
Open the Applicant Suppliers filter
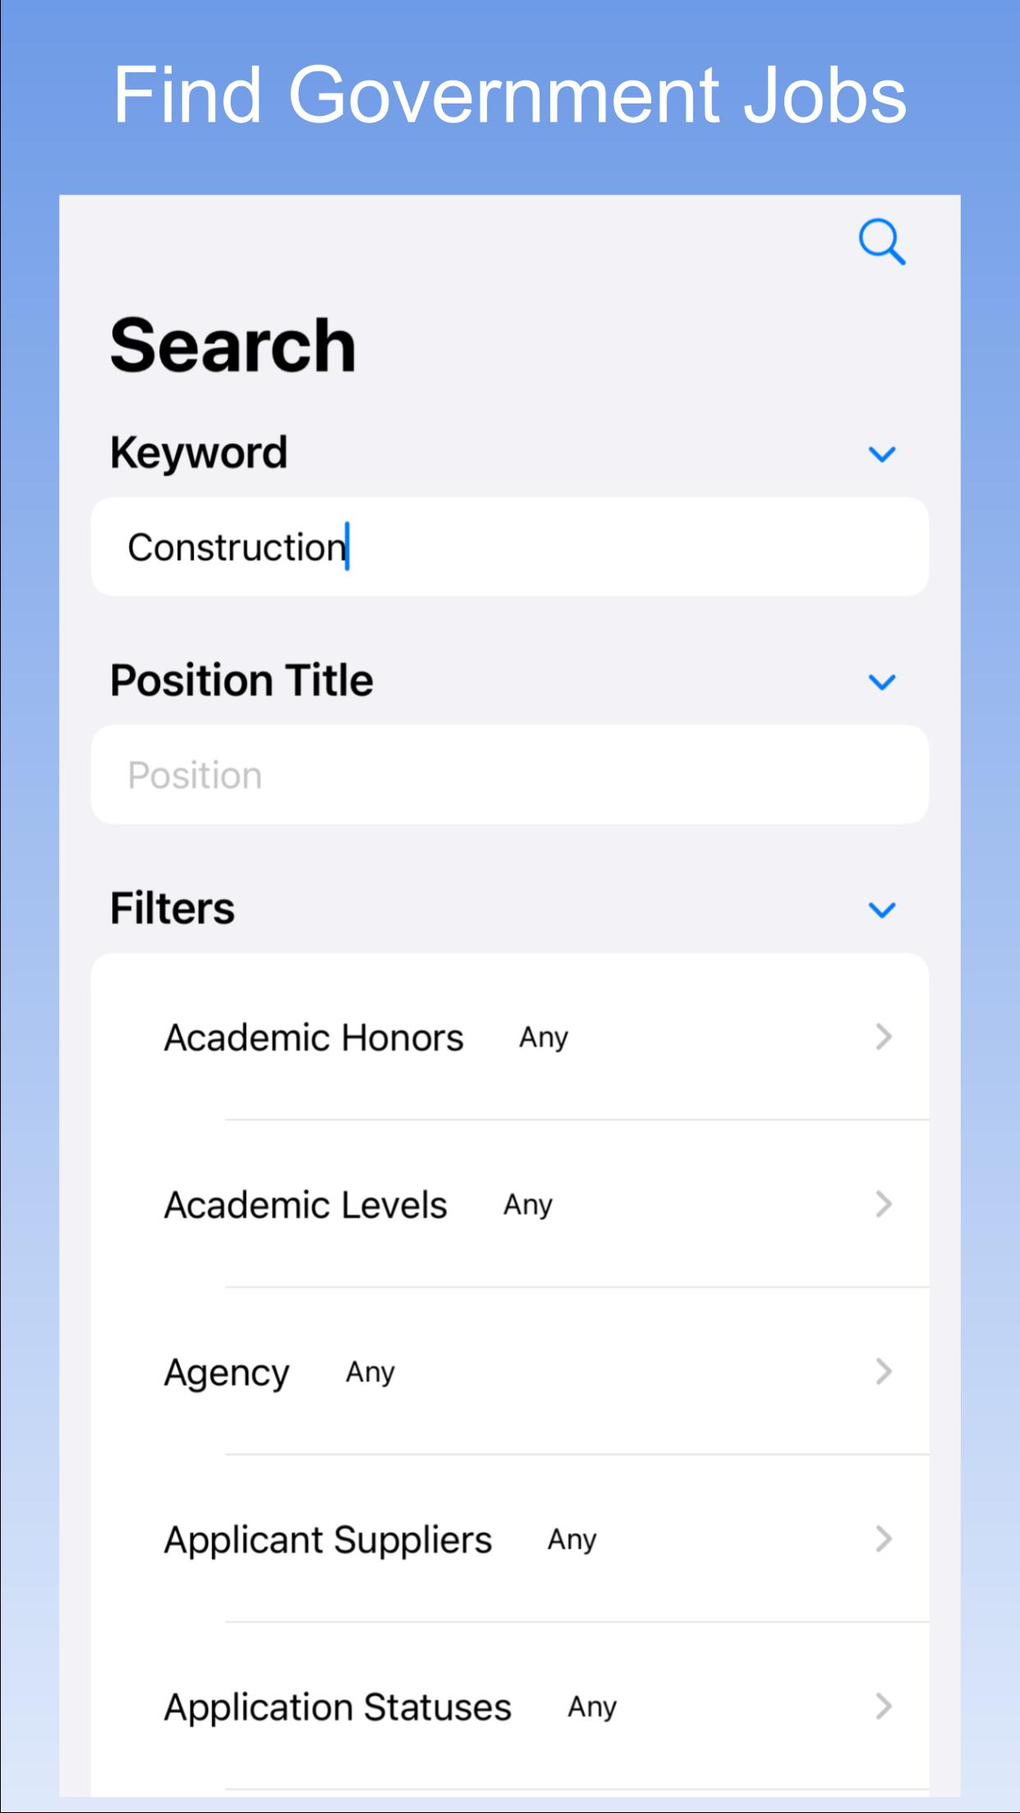328,1540
